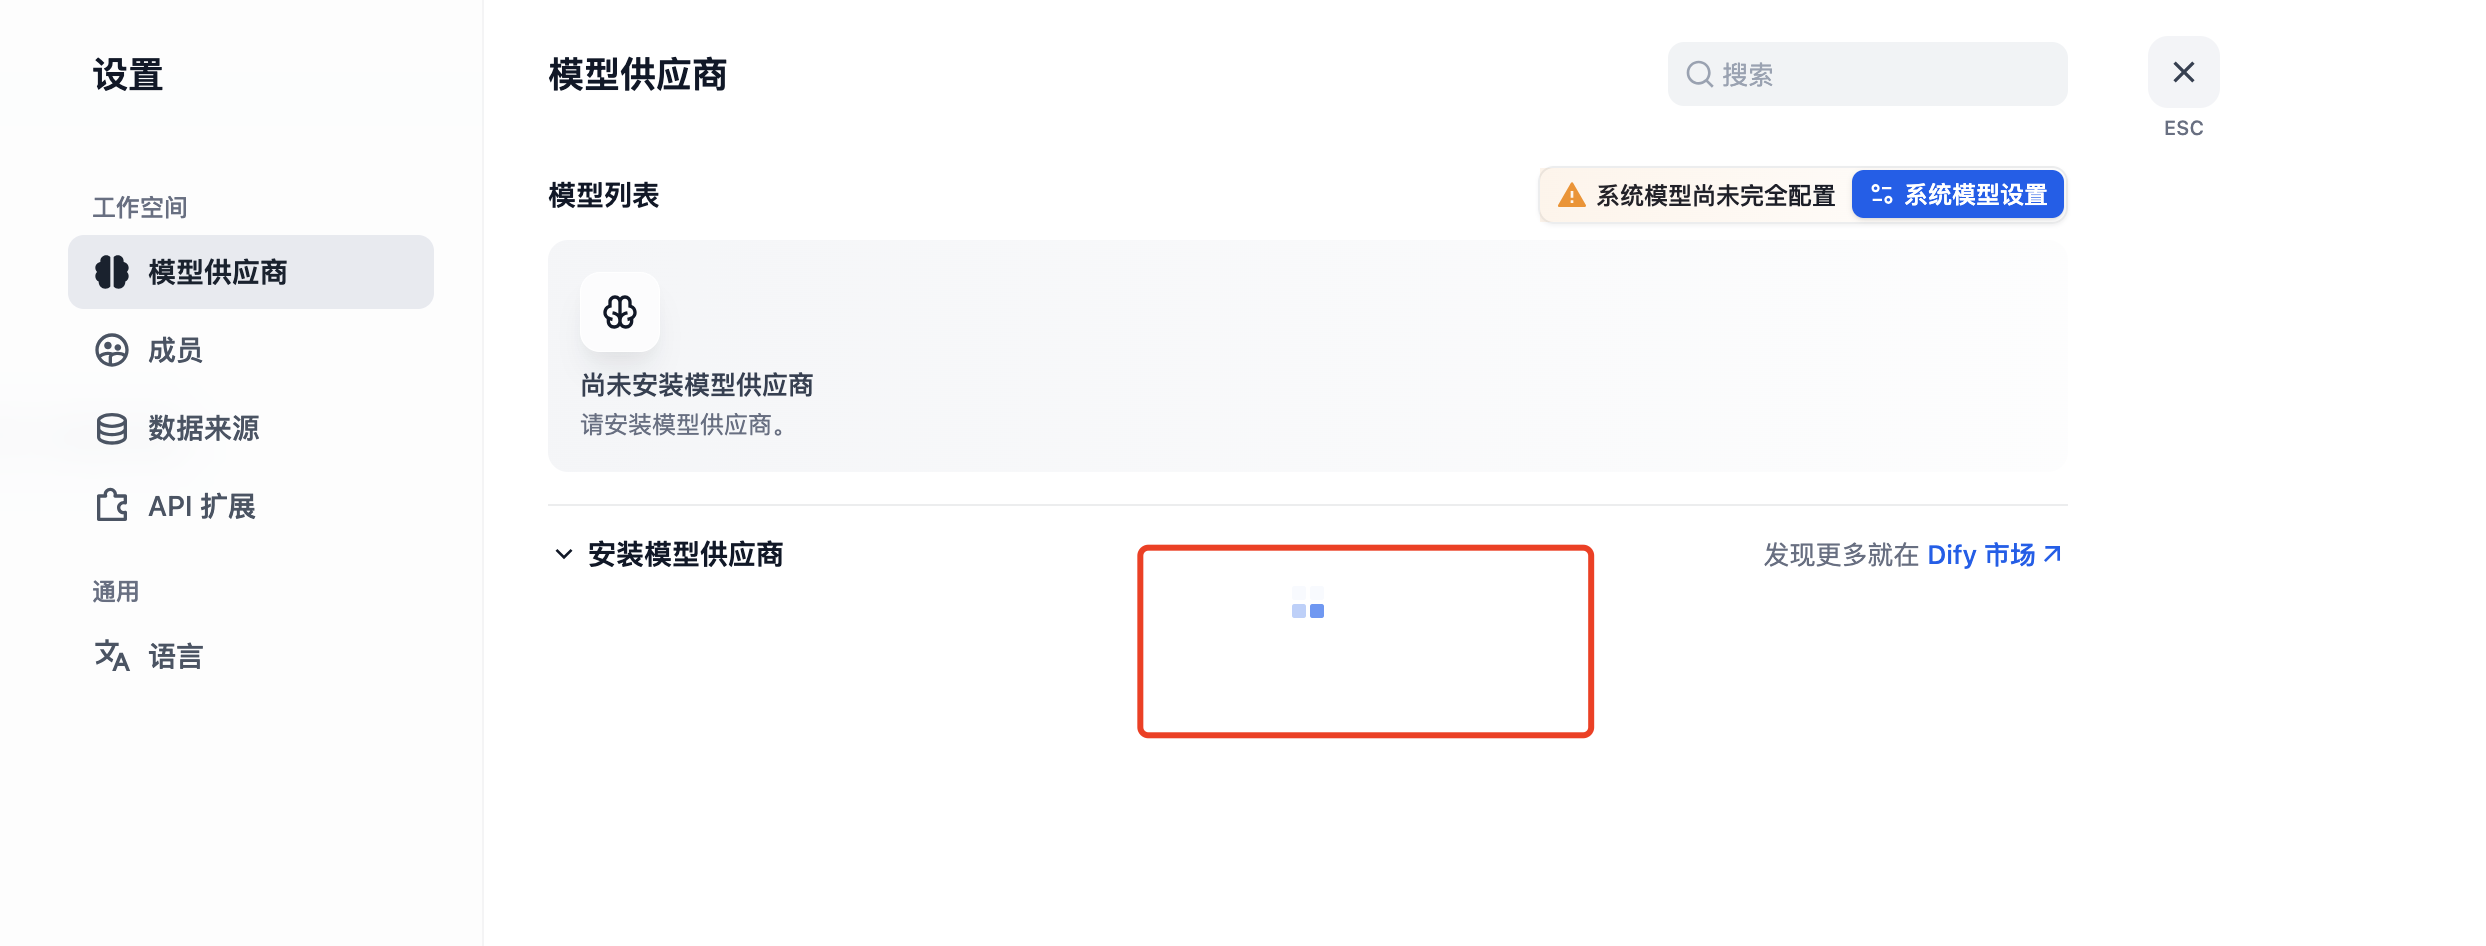
Task: Open 系统模型设置
Action: click(1958, 194)
